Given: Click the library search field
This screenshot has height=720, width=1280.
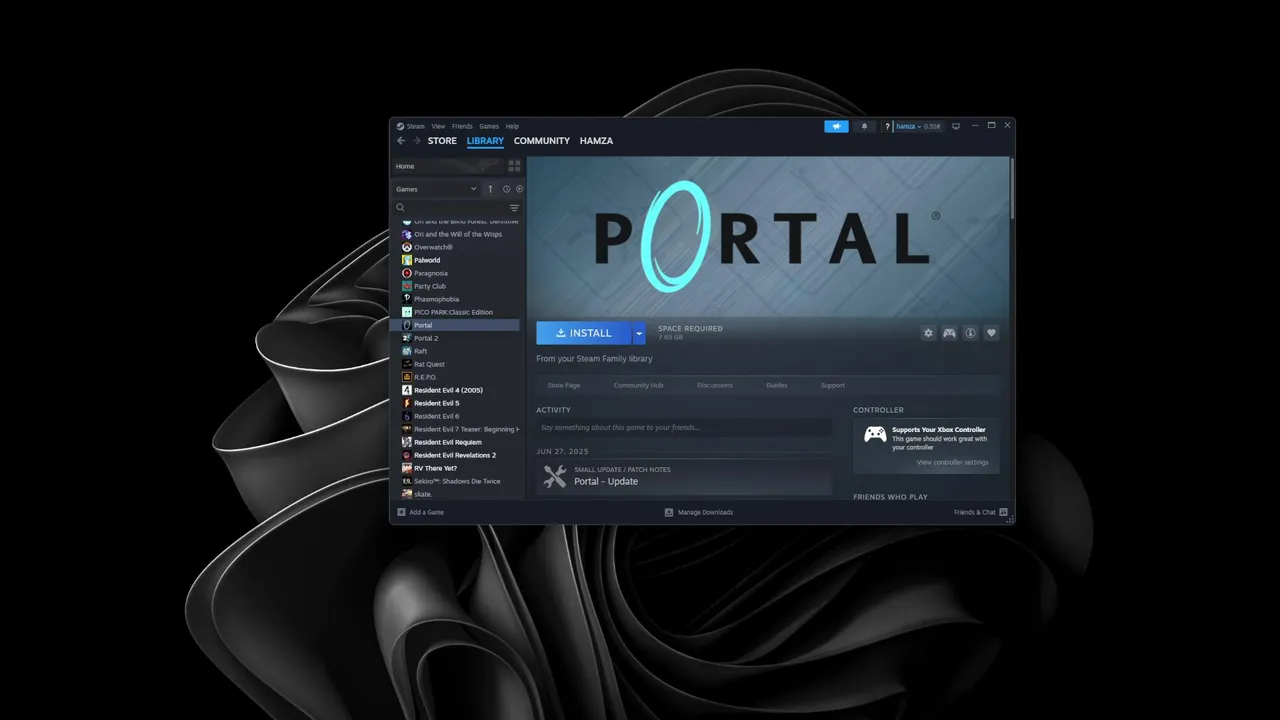Looking at the screenshot, I should (x=450, y=208).
